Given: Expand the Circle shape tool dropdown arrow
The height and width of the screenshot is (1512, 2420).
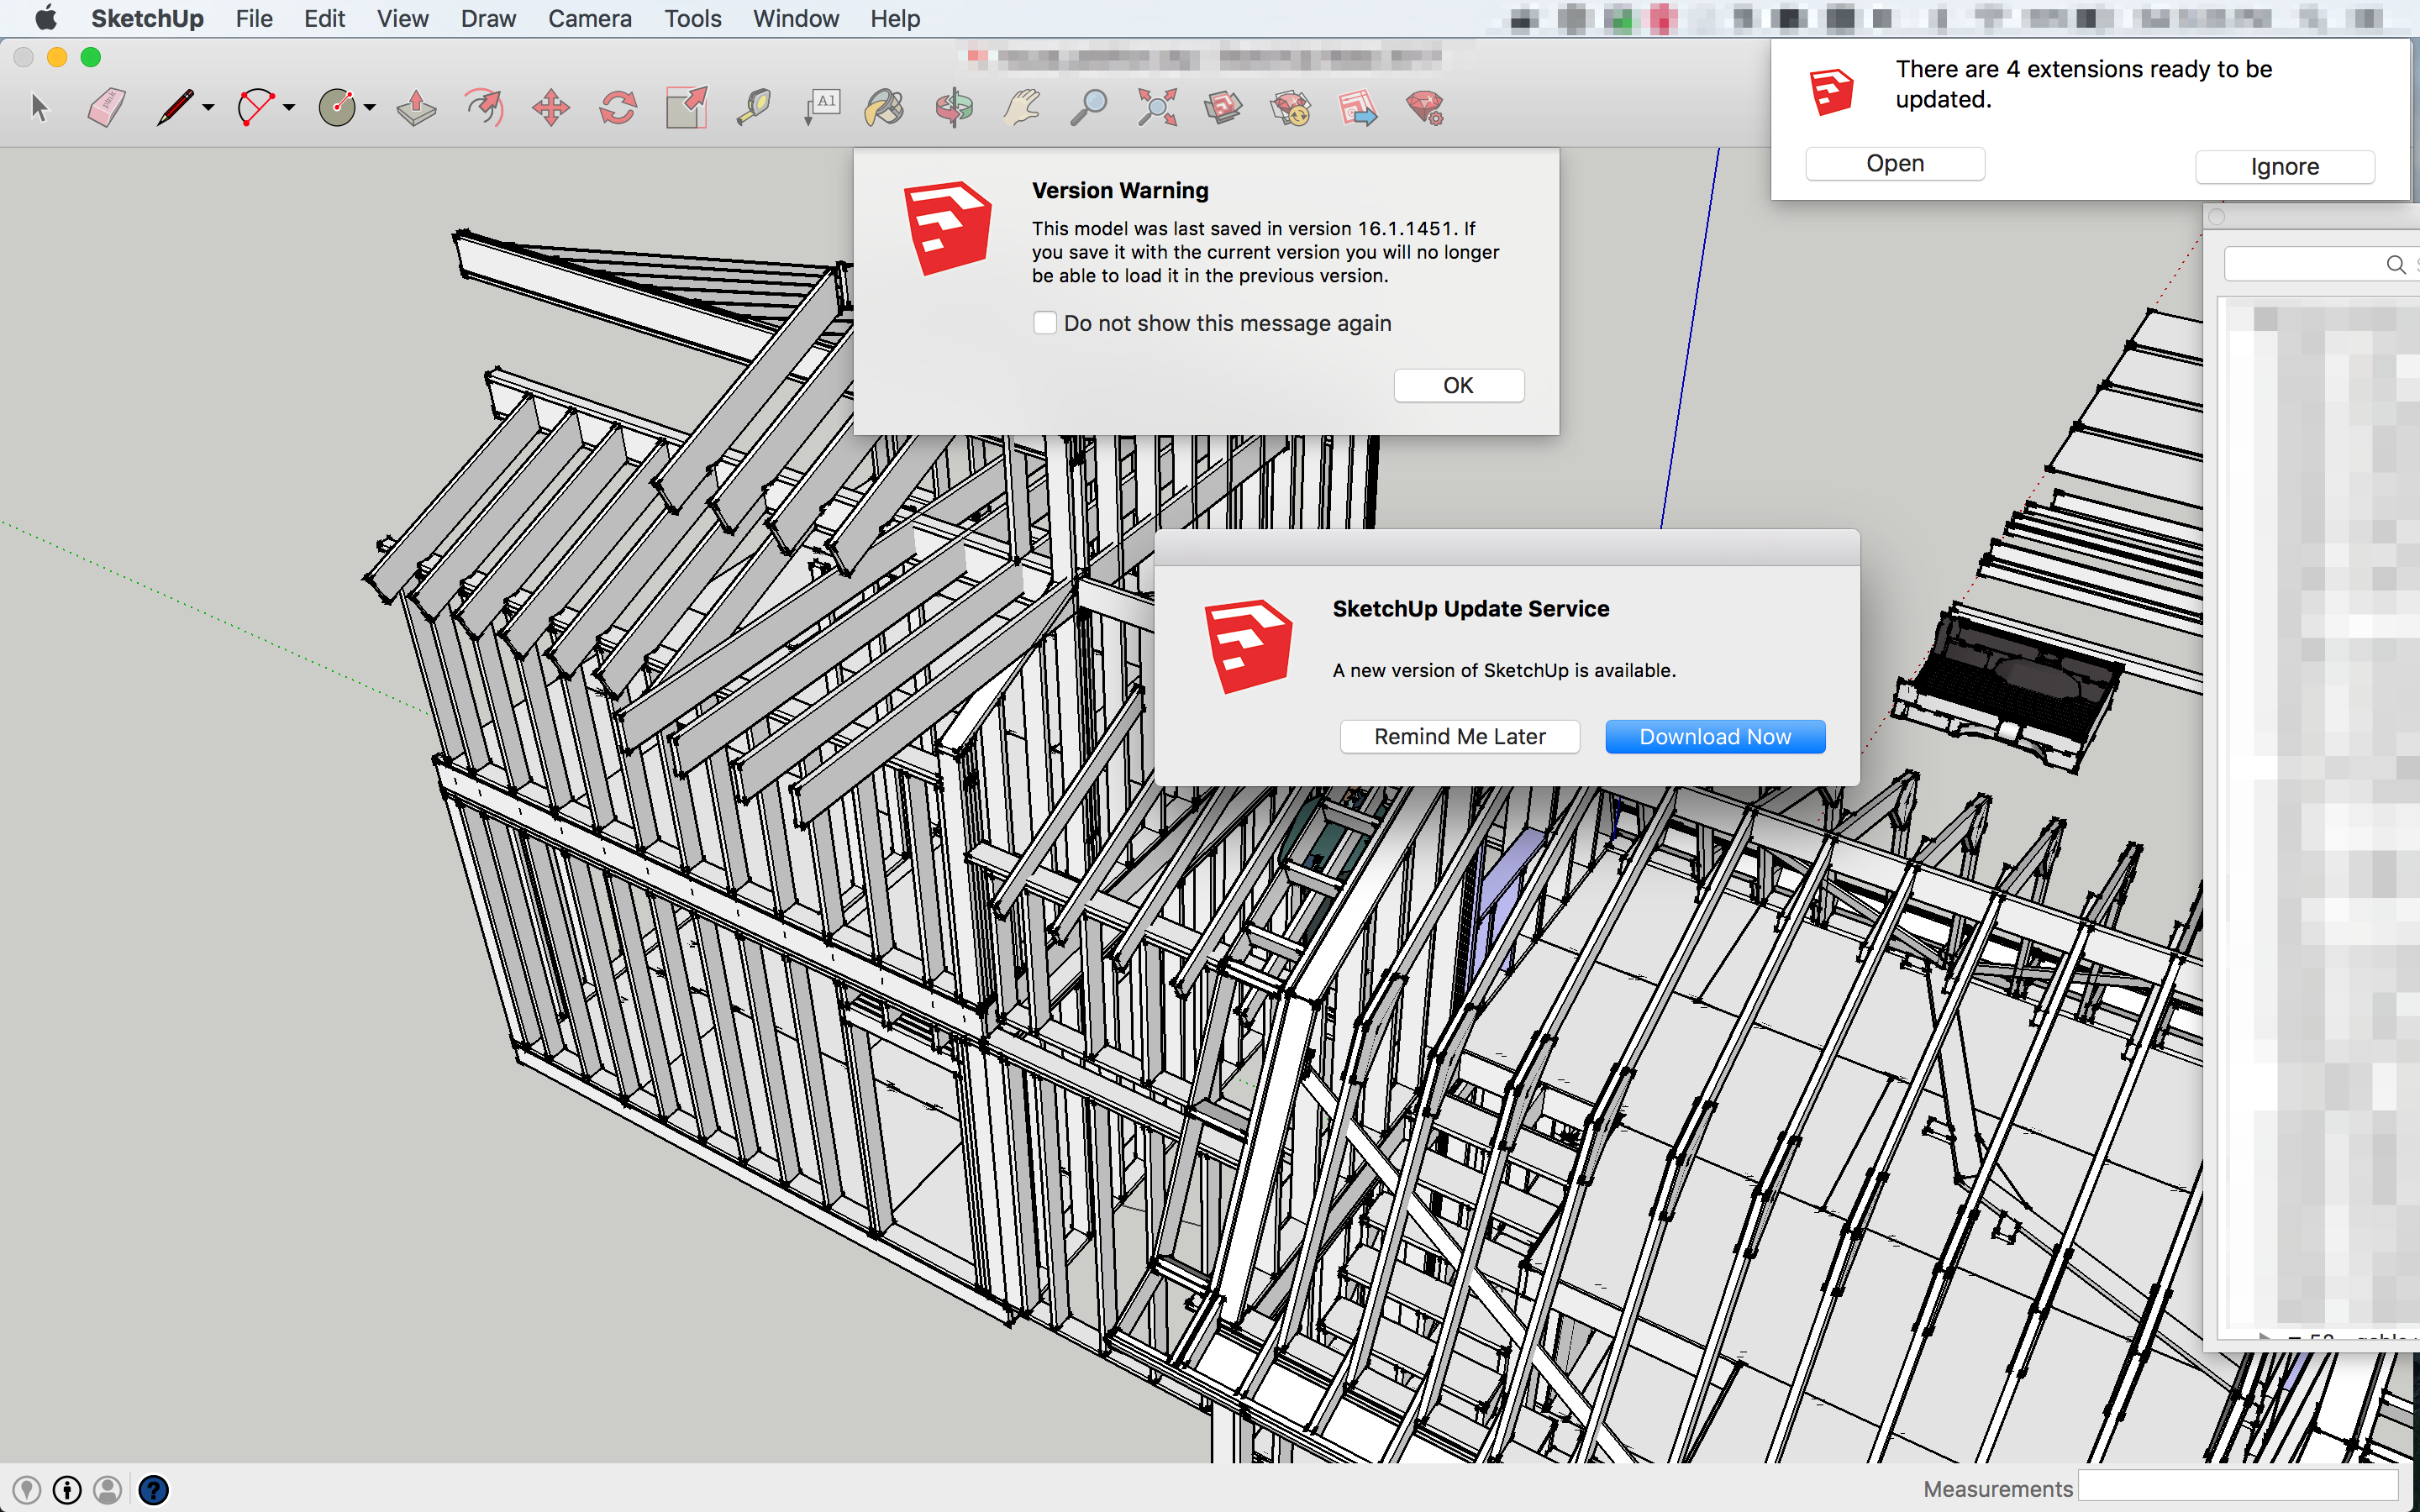Looking at the screenshot, I should (370, 107).
